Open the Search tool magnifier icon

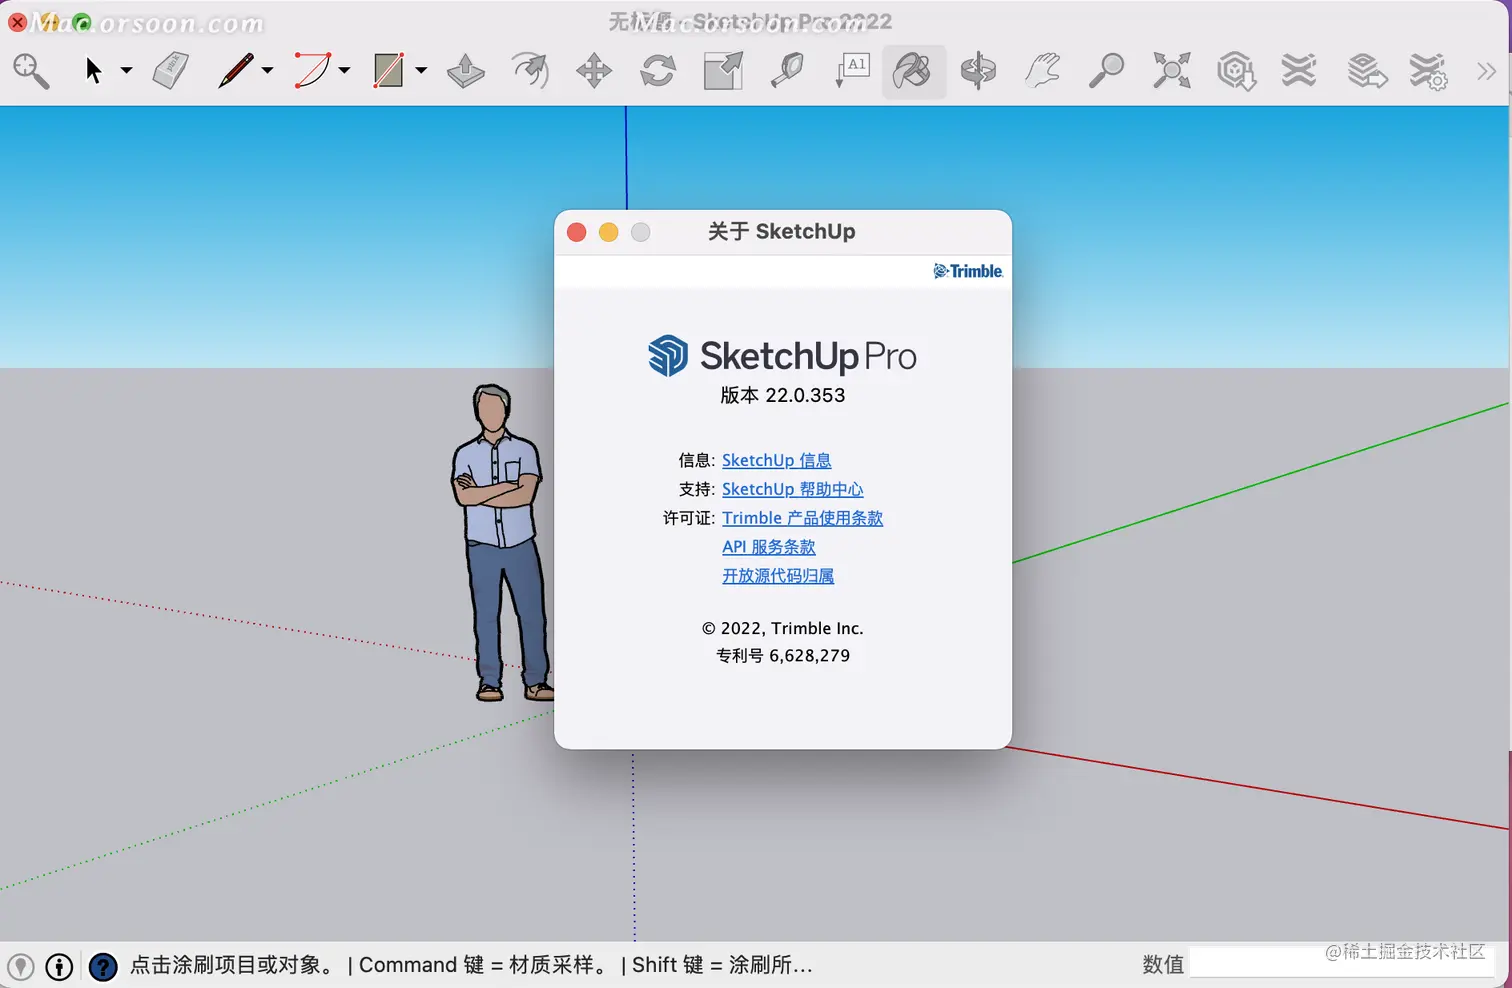pyautogui.click(x=31, y=71)
